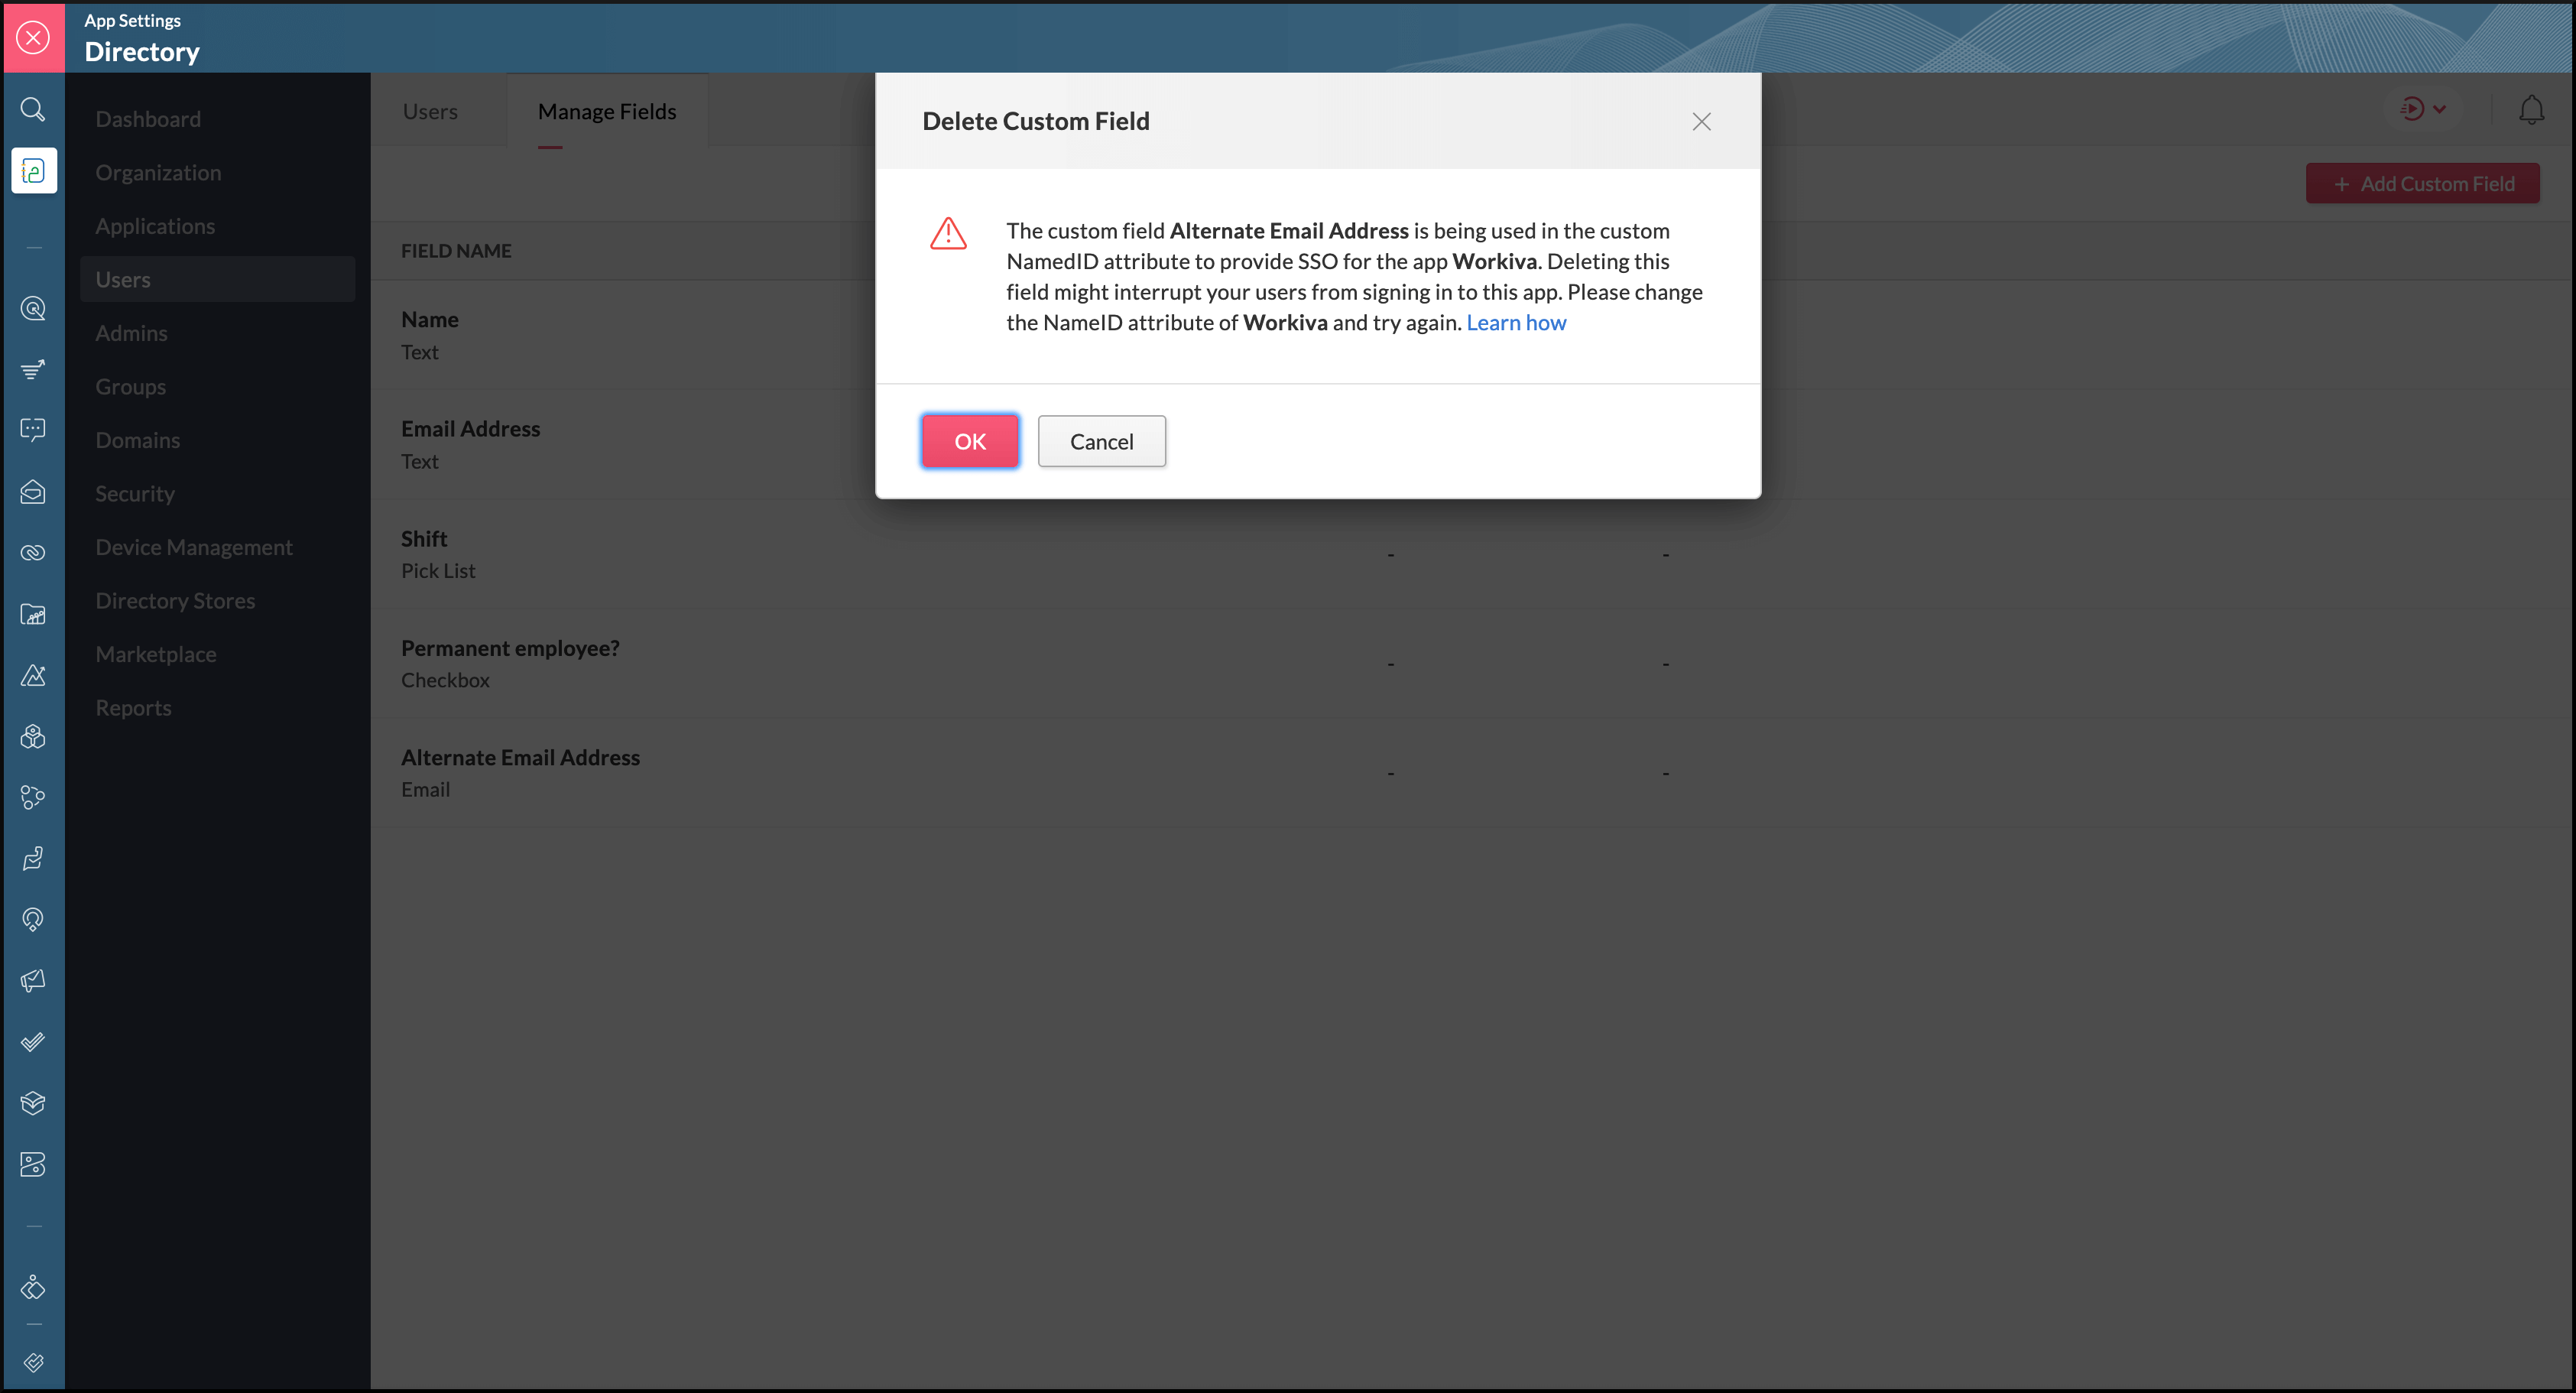Expand the red play-icon dropdown near the bell
Screen dimensions: 2576x1393
point(2423,109)
